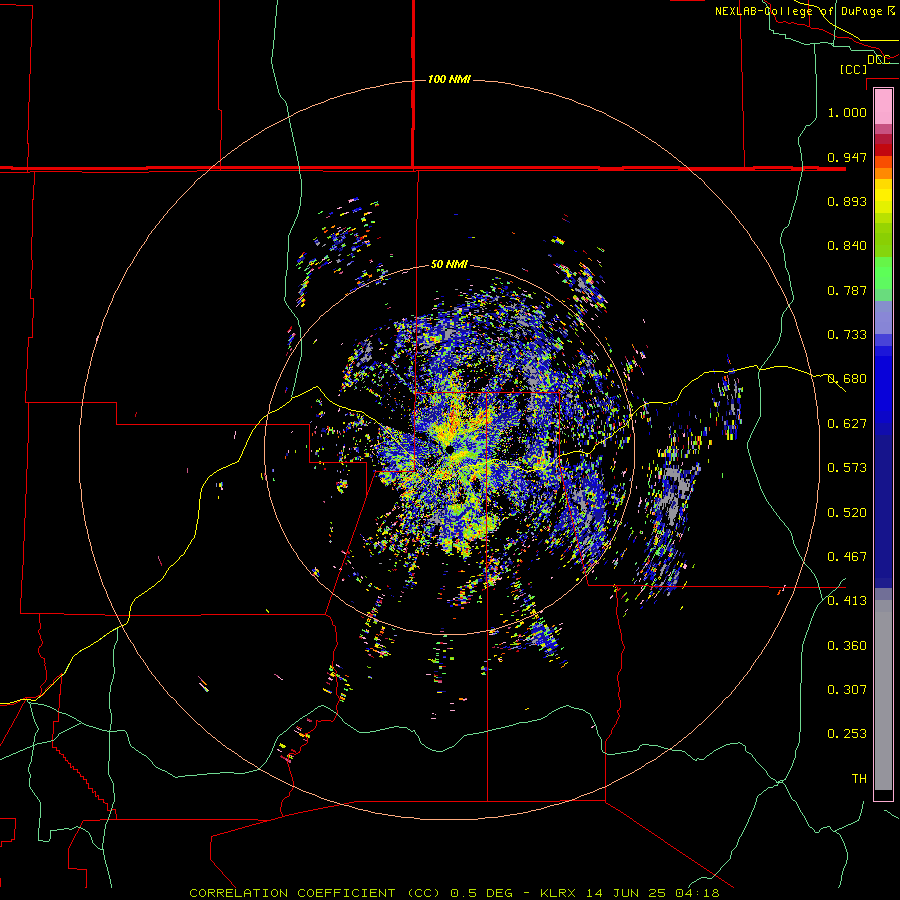The width and height of the screenshot is (900, 900).
Task: Click the 0.467 legend value
Action: pyautogui.click(x=847, y=557)
